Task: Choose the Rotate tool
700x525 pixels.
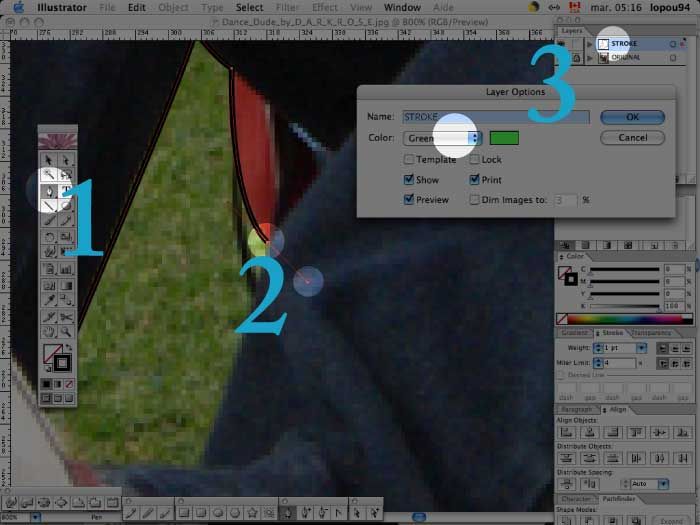Action: pos(49,237)
